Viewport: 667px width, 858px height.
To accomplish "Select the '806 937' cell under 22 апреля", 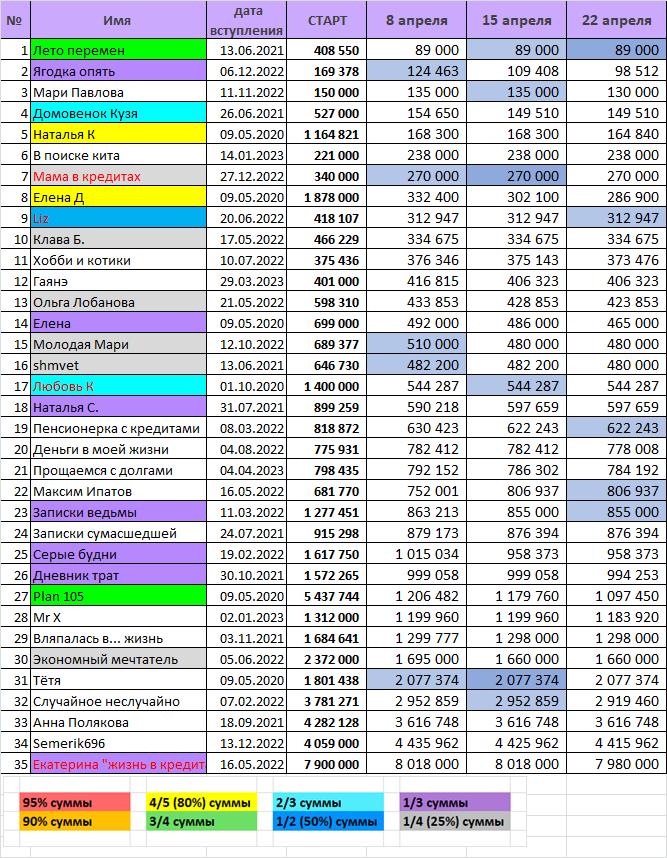I will click(x=617, y=491).
